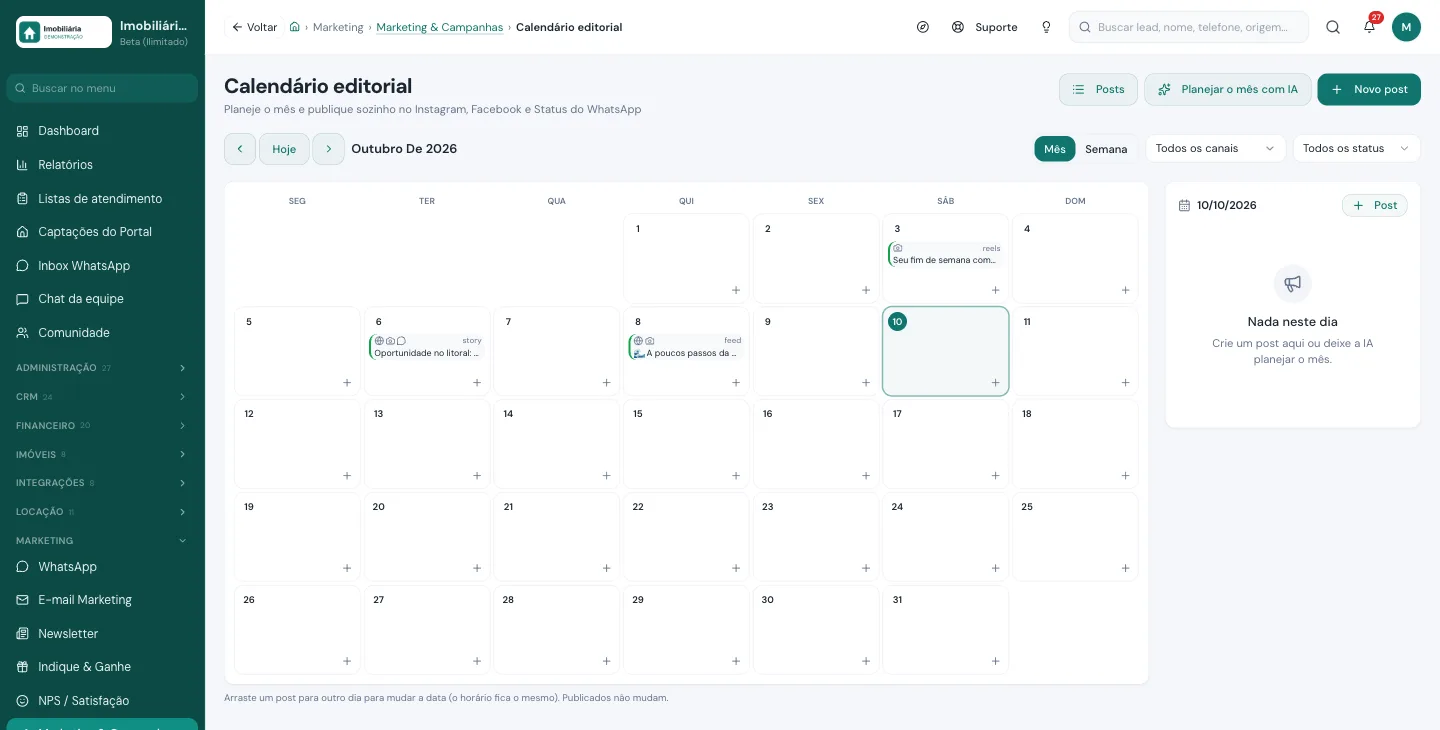This screenshot has height=730, width=1440.
Task: Click the compass icon in header
Action: [x=923, y=27]
